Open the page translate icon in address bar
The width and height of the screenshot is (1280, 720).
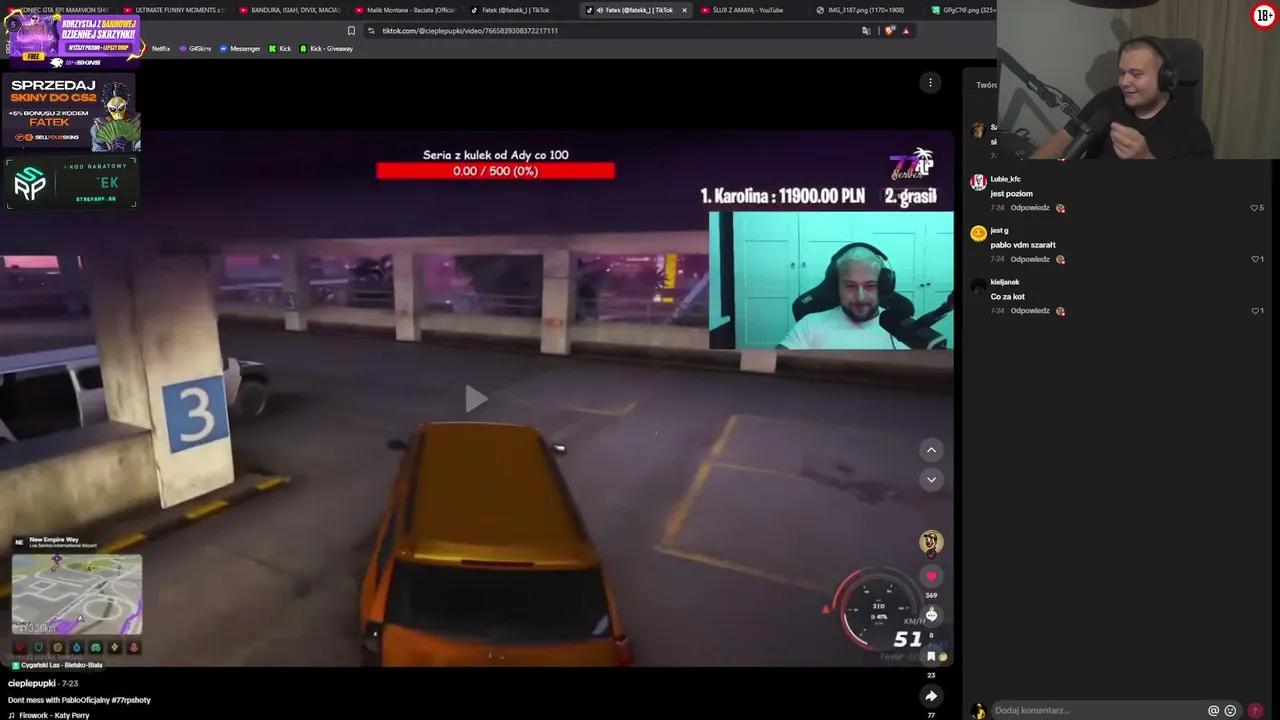(x=866, y=31)
